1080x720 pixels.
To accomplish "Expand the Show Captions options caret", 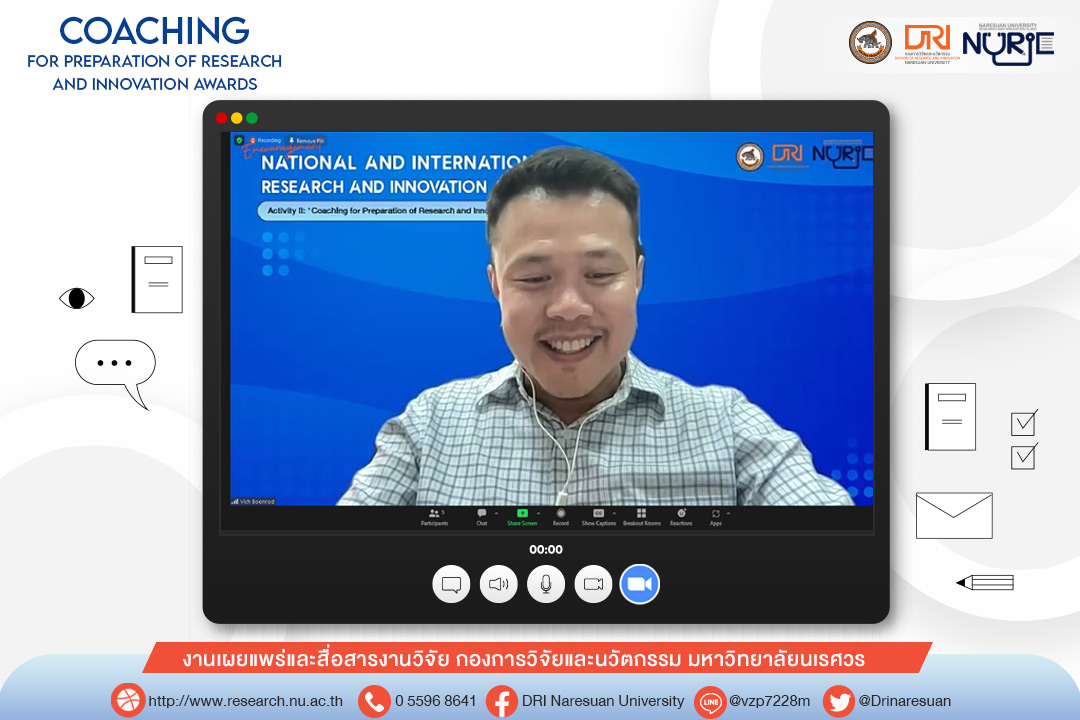I will [x=614, y=513].
